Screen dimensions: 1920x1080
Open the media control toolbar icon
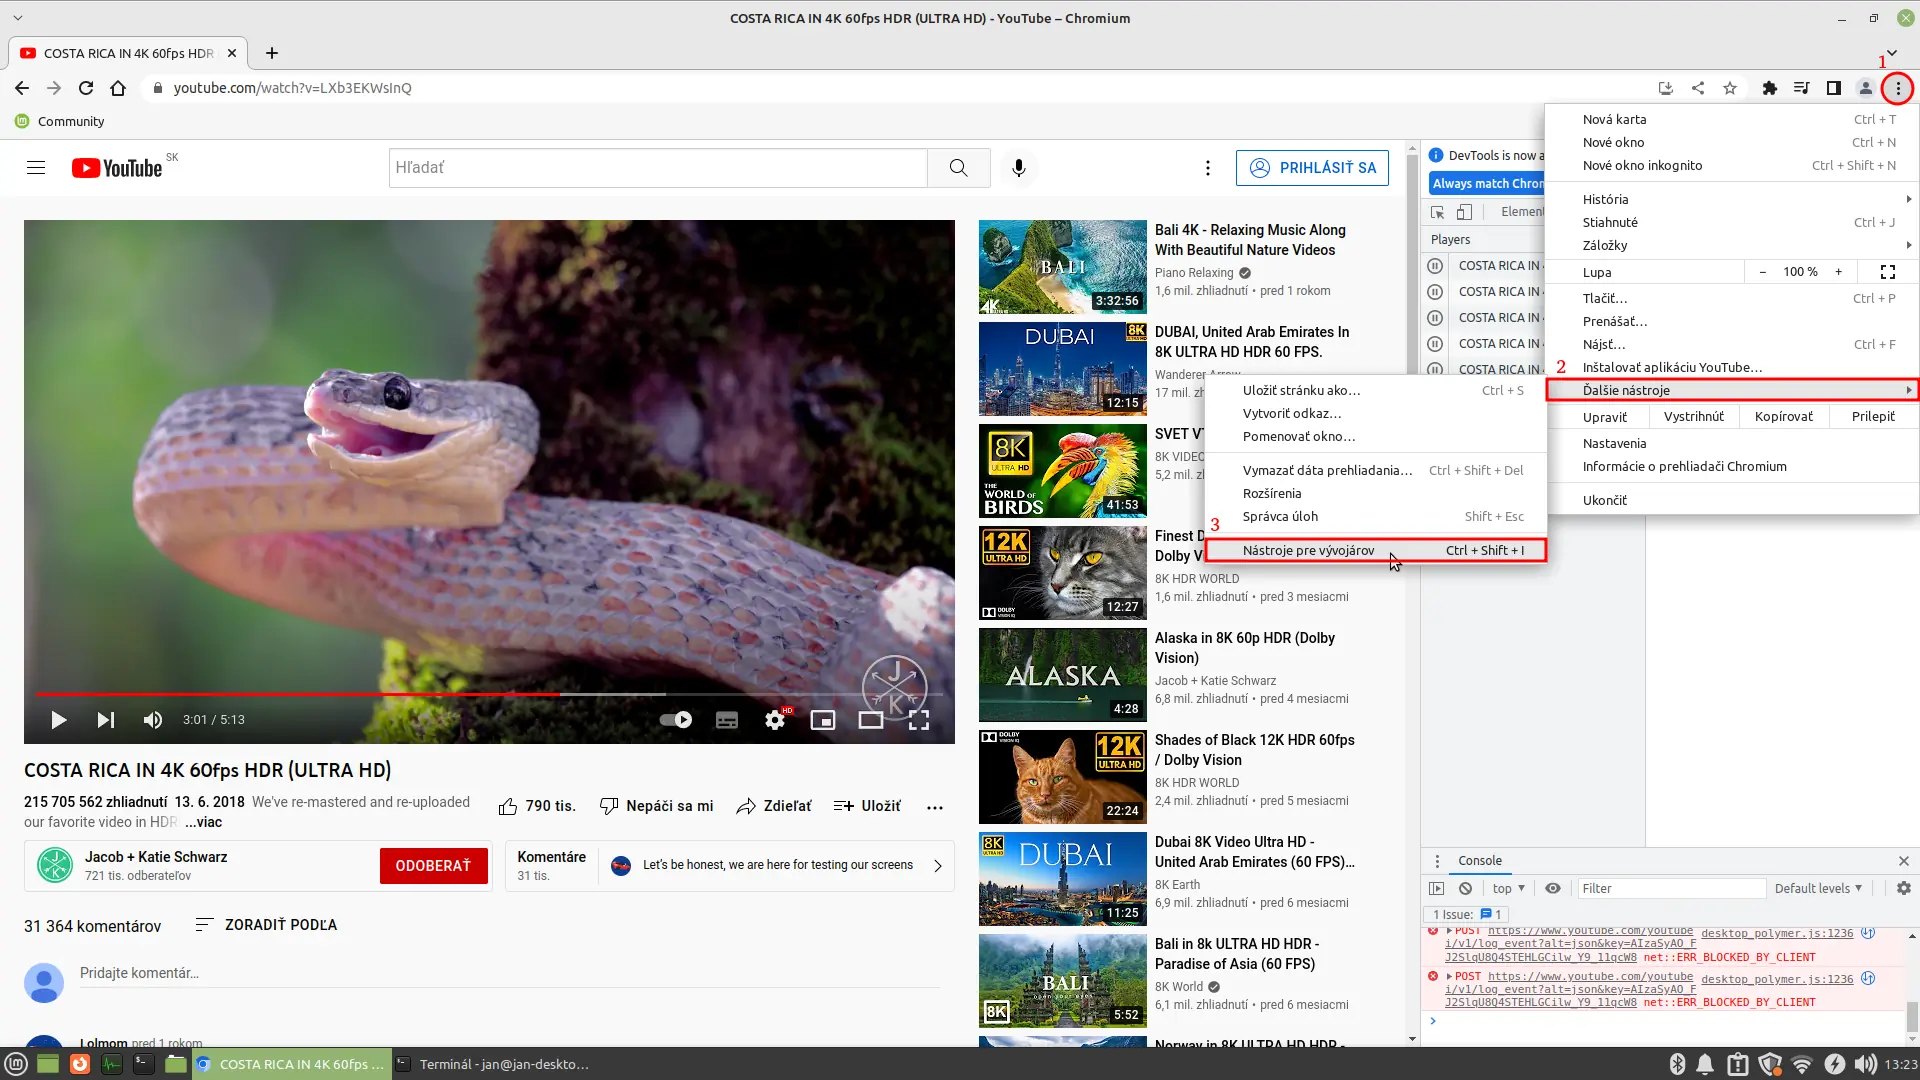point(1801,88)
